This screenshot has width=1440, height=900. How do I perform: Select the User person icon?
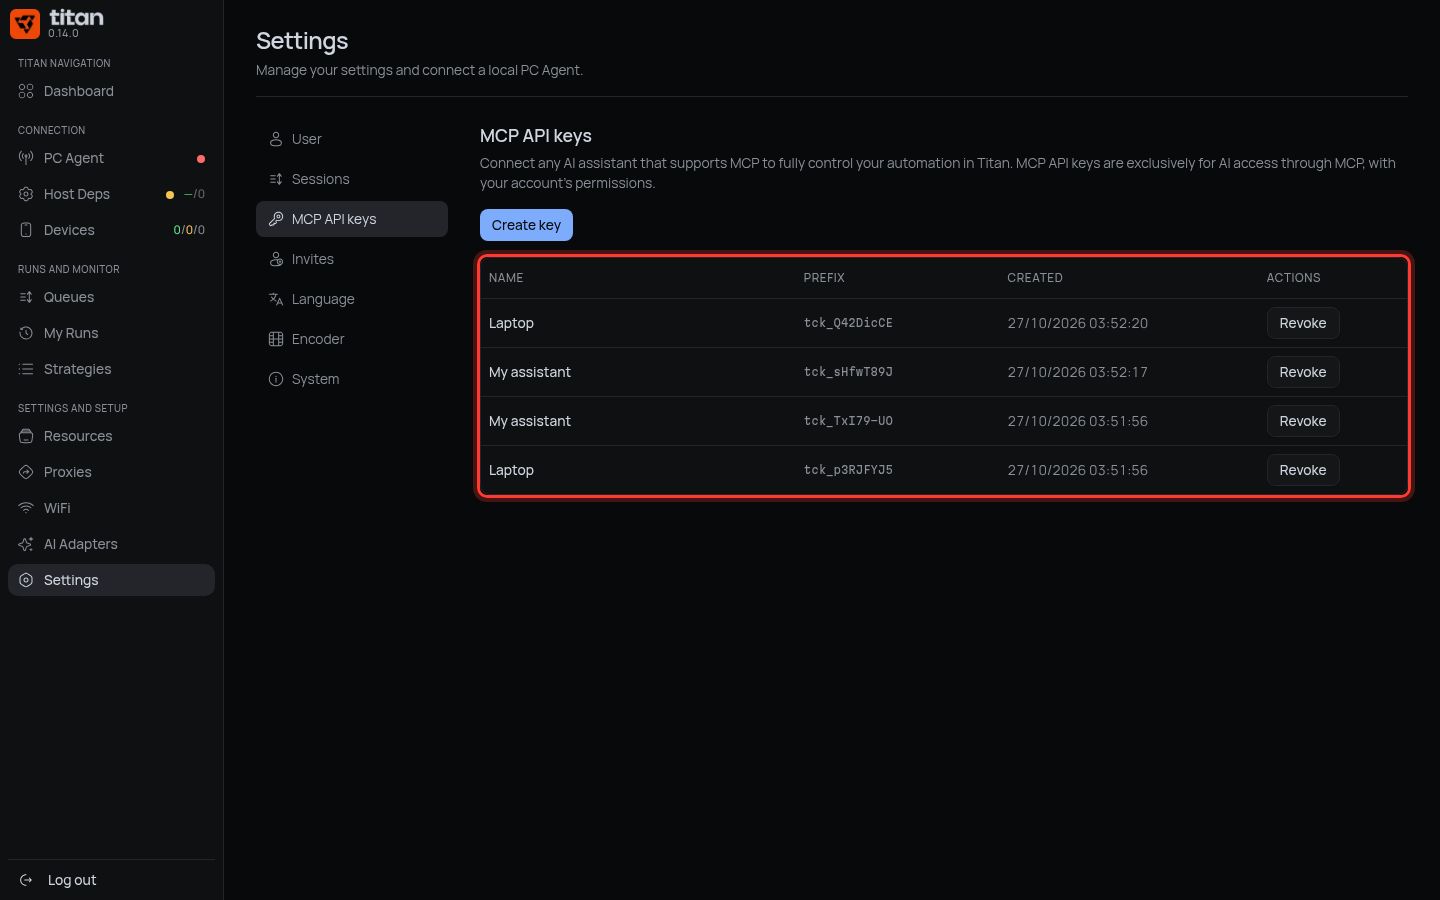click(276, 139)
